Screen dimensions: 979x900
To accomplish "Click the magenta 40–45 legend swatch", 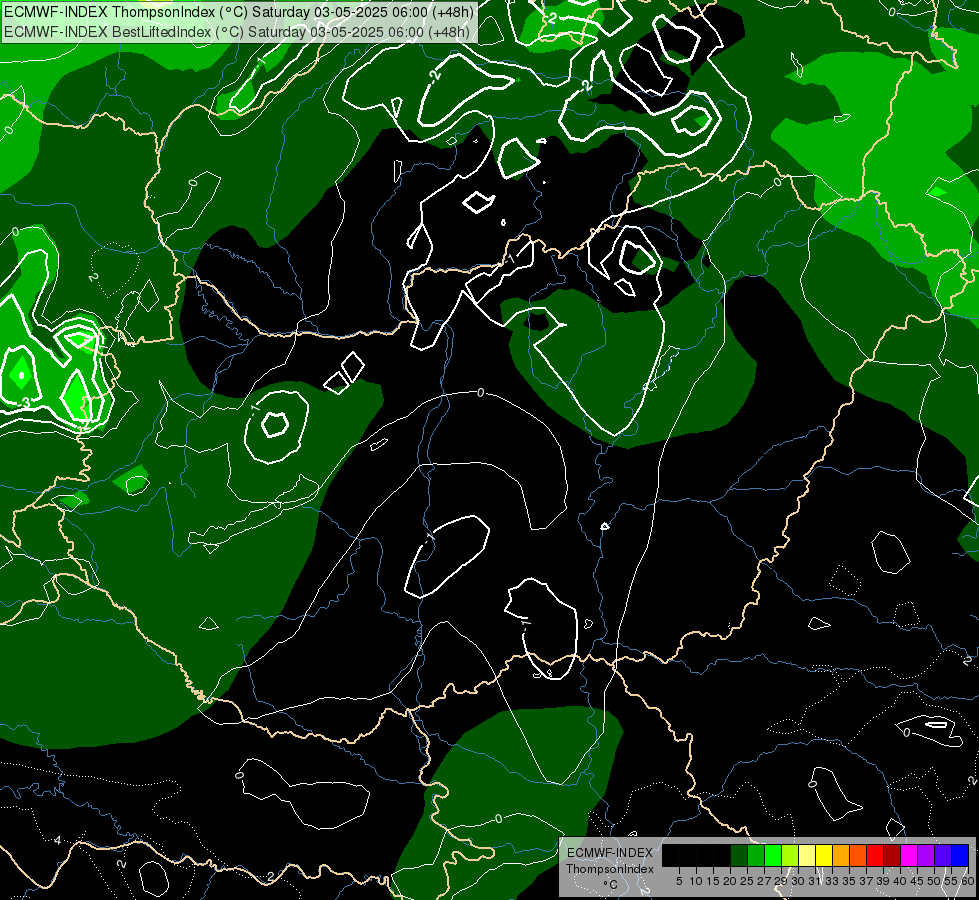I will coord(909,855).
